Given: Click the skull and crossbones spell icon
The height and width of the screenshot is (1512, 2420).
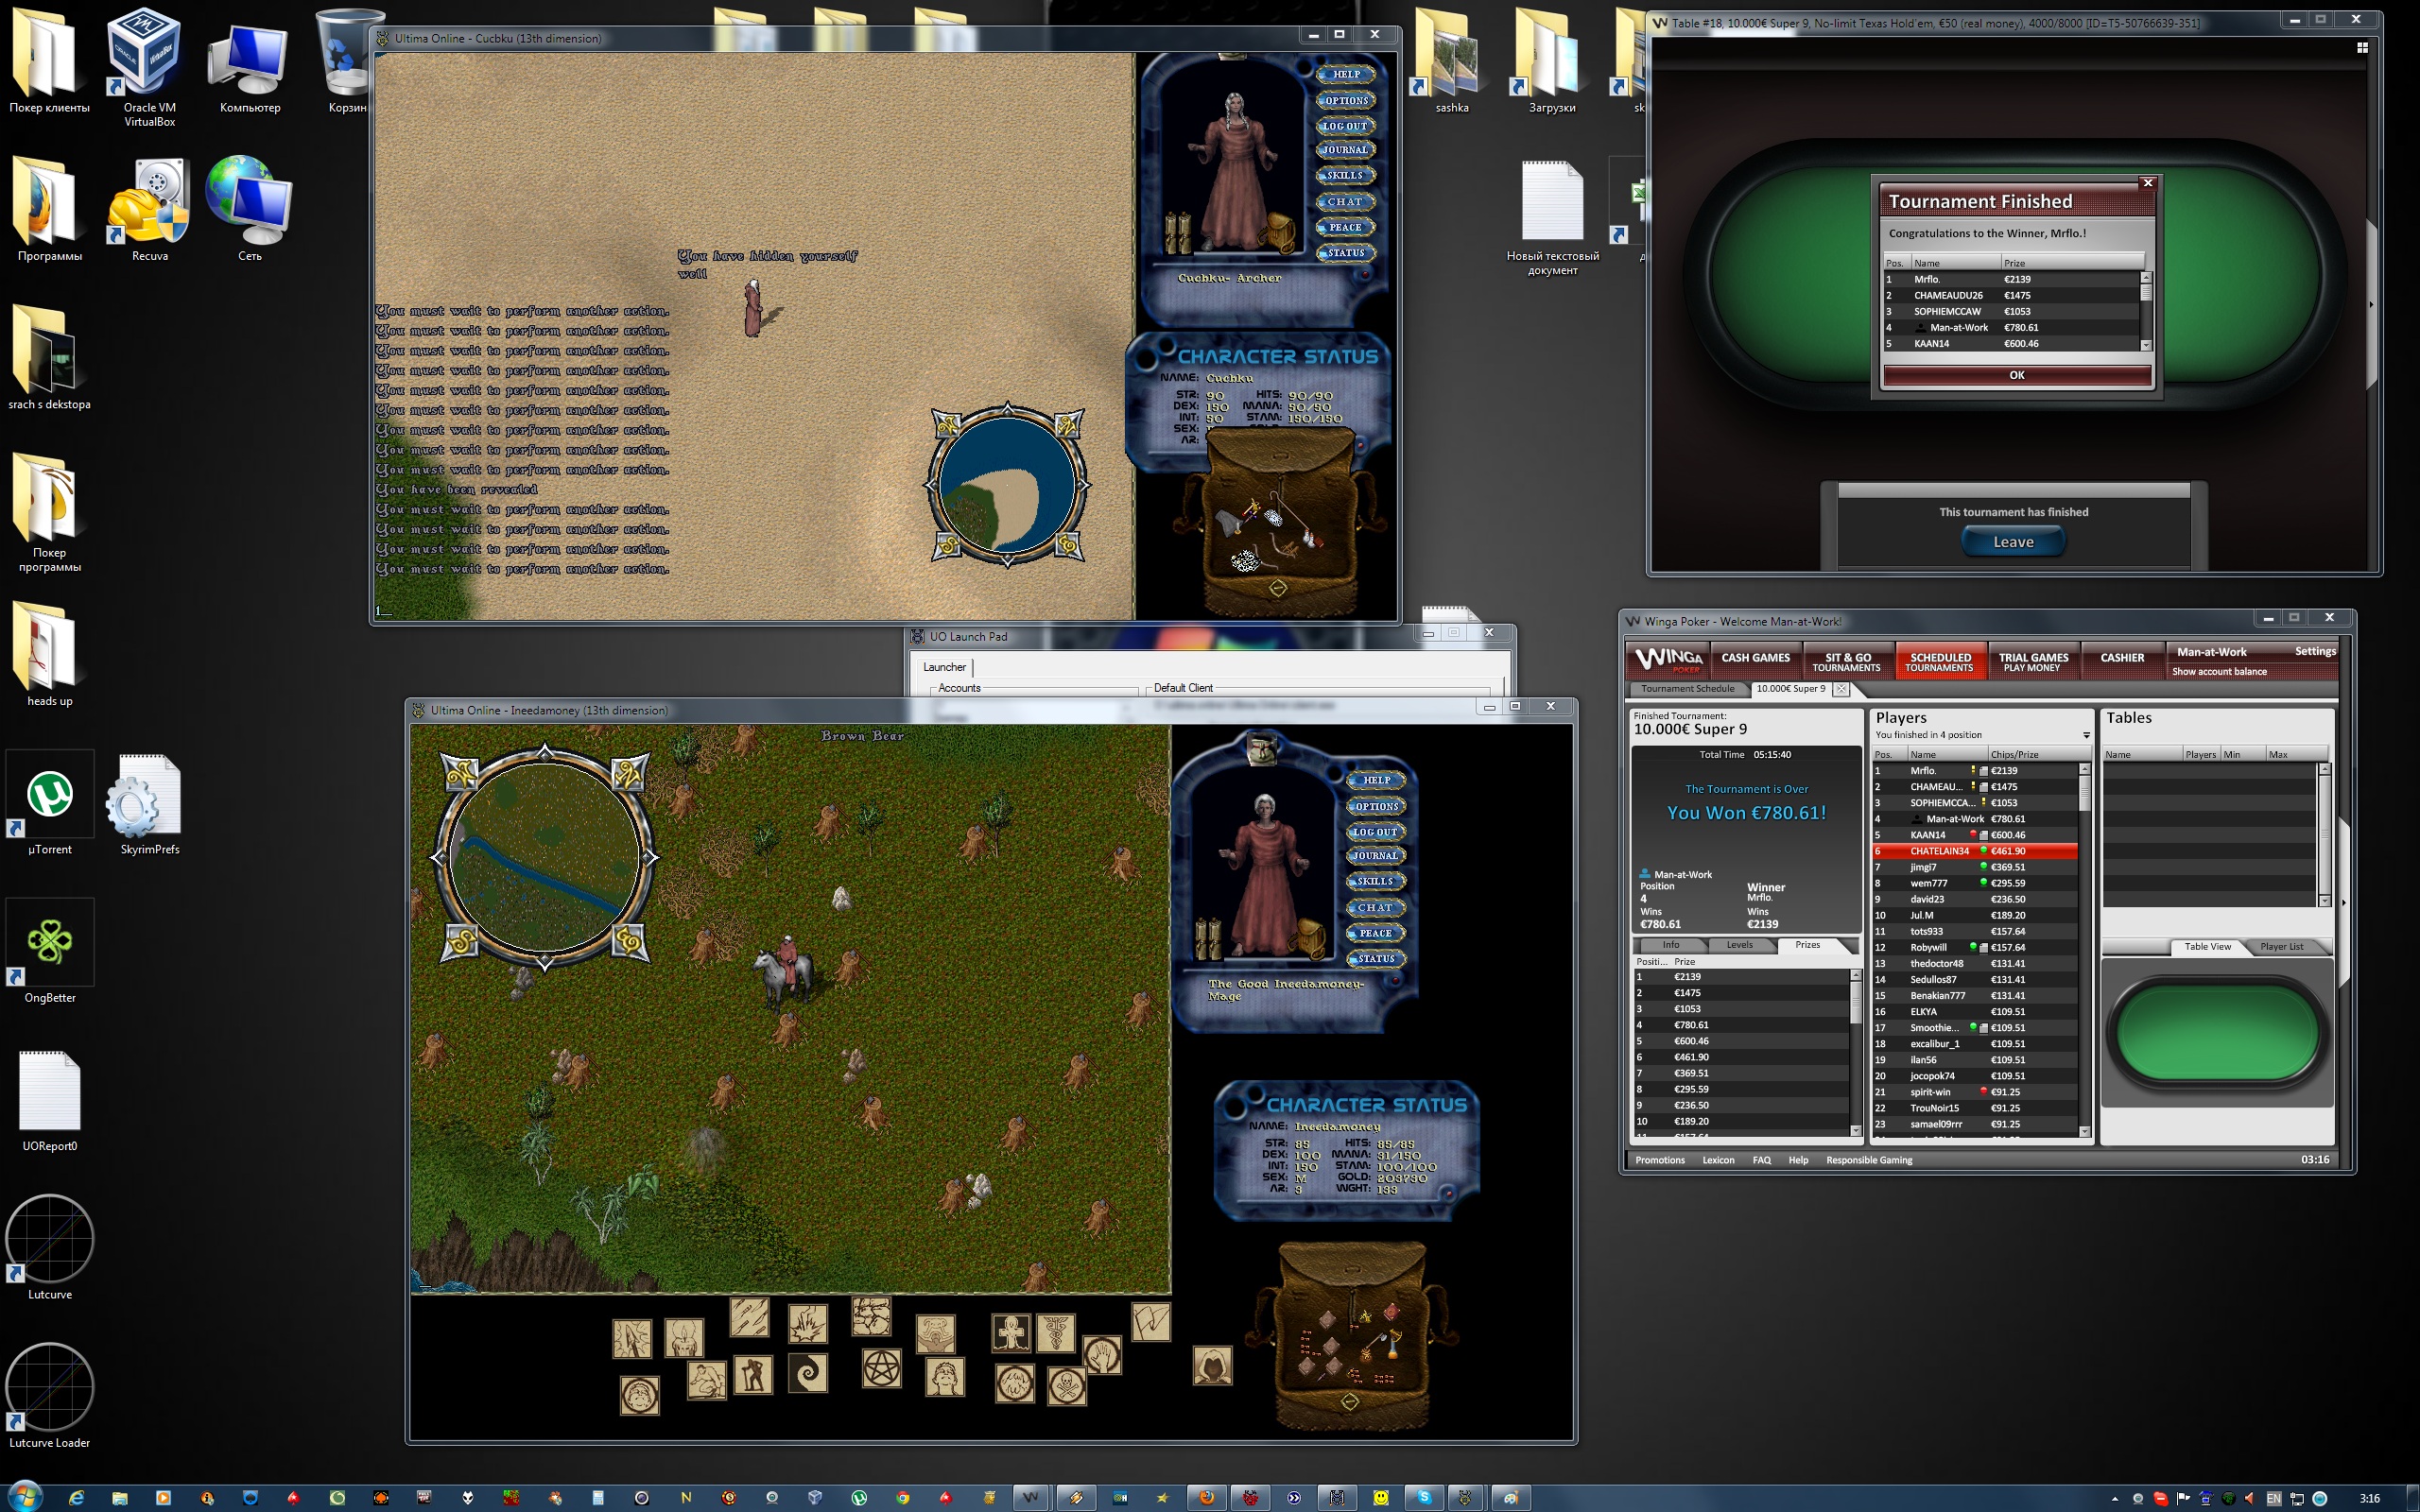Looking at the screenshot, I should pyautogui.click(x=1066, y=1387).
